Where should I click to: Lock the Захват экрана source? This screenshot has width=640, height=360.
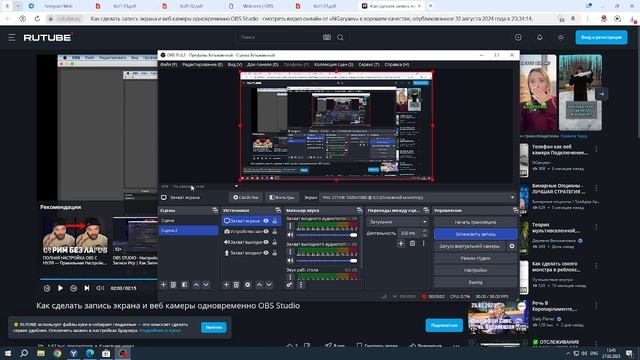(275, 221)
